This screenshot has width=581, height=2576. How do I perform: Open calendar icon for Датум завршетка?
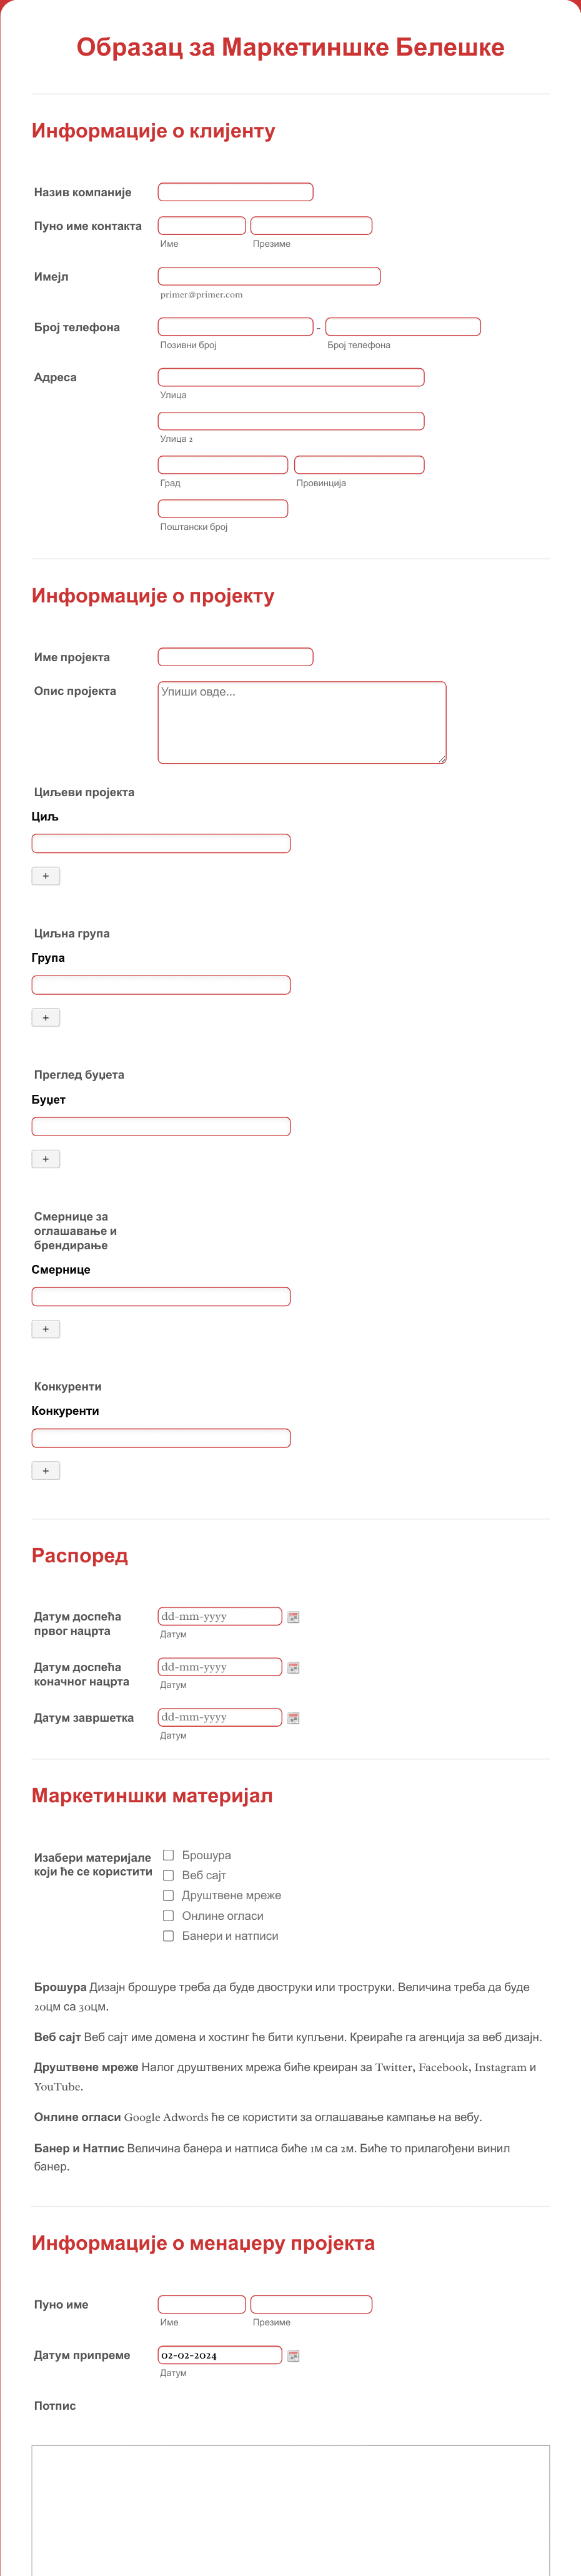(294, 1718)
